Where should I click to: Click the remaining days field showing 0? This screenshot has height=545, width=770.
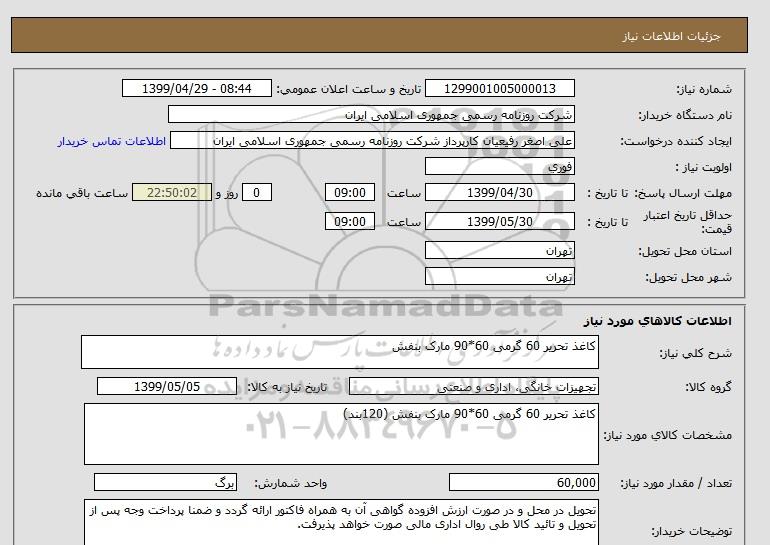[256, 192]
